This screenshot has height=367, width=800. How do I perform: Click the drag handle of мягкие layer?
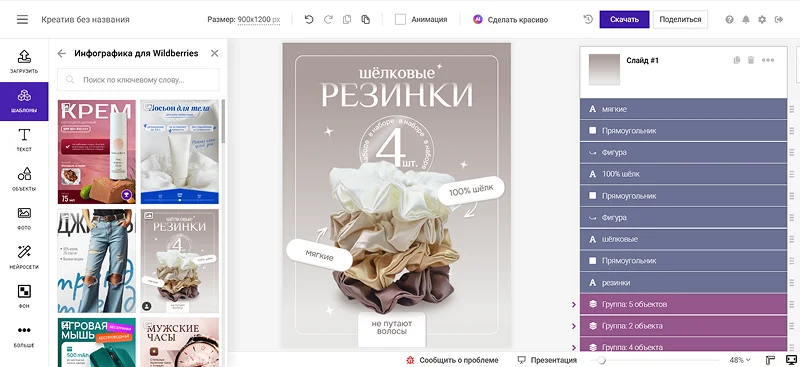(792, 109)
